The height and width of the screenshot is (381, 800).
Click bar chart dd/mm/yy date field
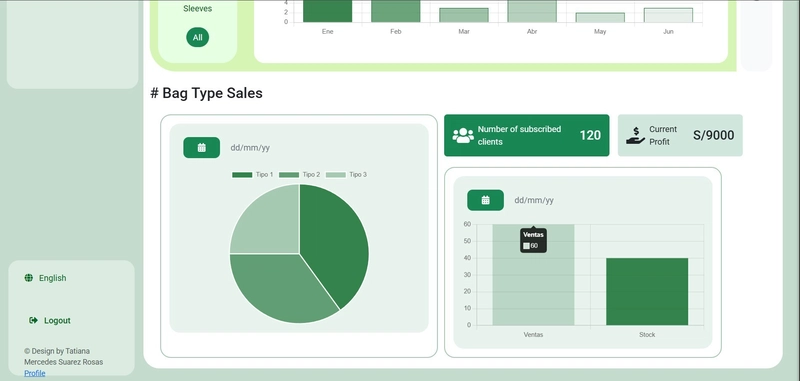pyautogui.click(x=534, y=200)
